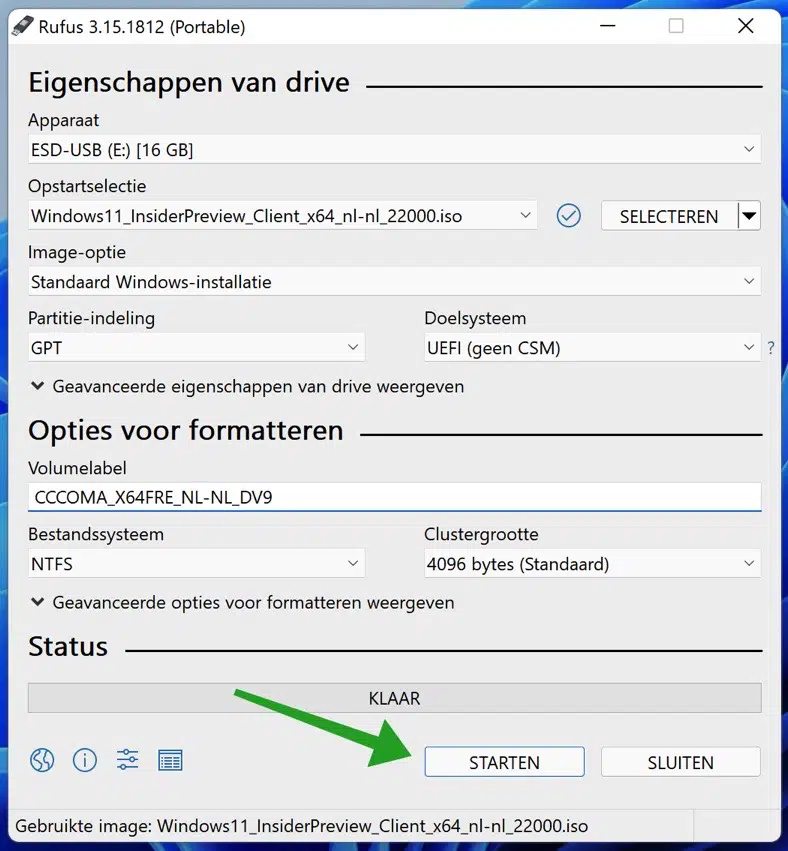
Task: Click the Partitie-indeling label
Action: [x=91, y=318]
